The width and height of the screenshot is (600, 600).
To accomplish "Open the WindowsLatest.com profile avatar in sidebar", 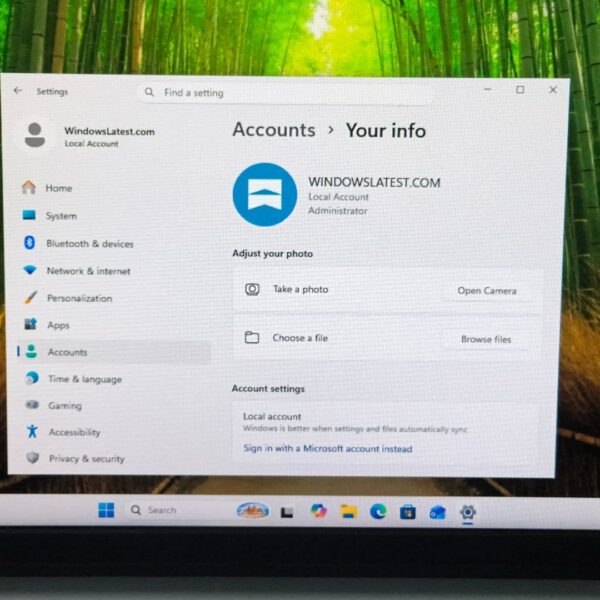I will (35, 135).
